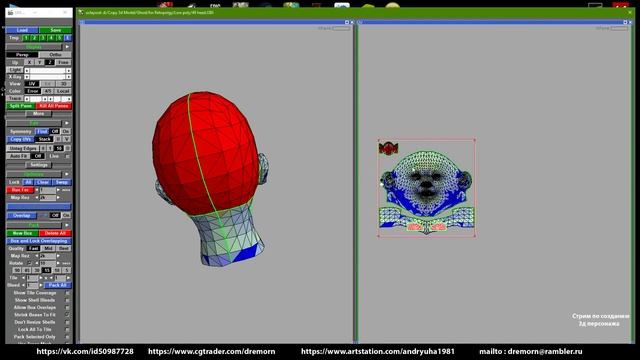The width and height of the screenshot is (640, 360).
Task: Click Lock Swap button
Action: 62,182
